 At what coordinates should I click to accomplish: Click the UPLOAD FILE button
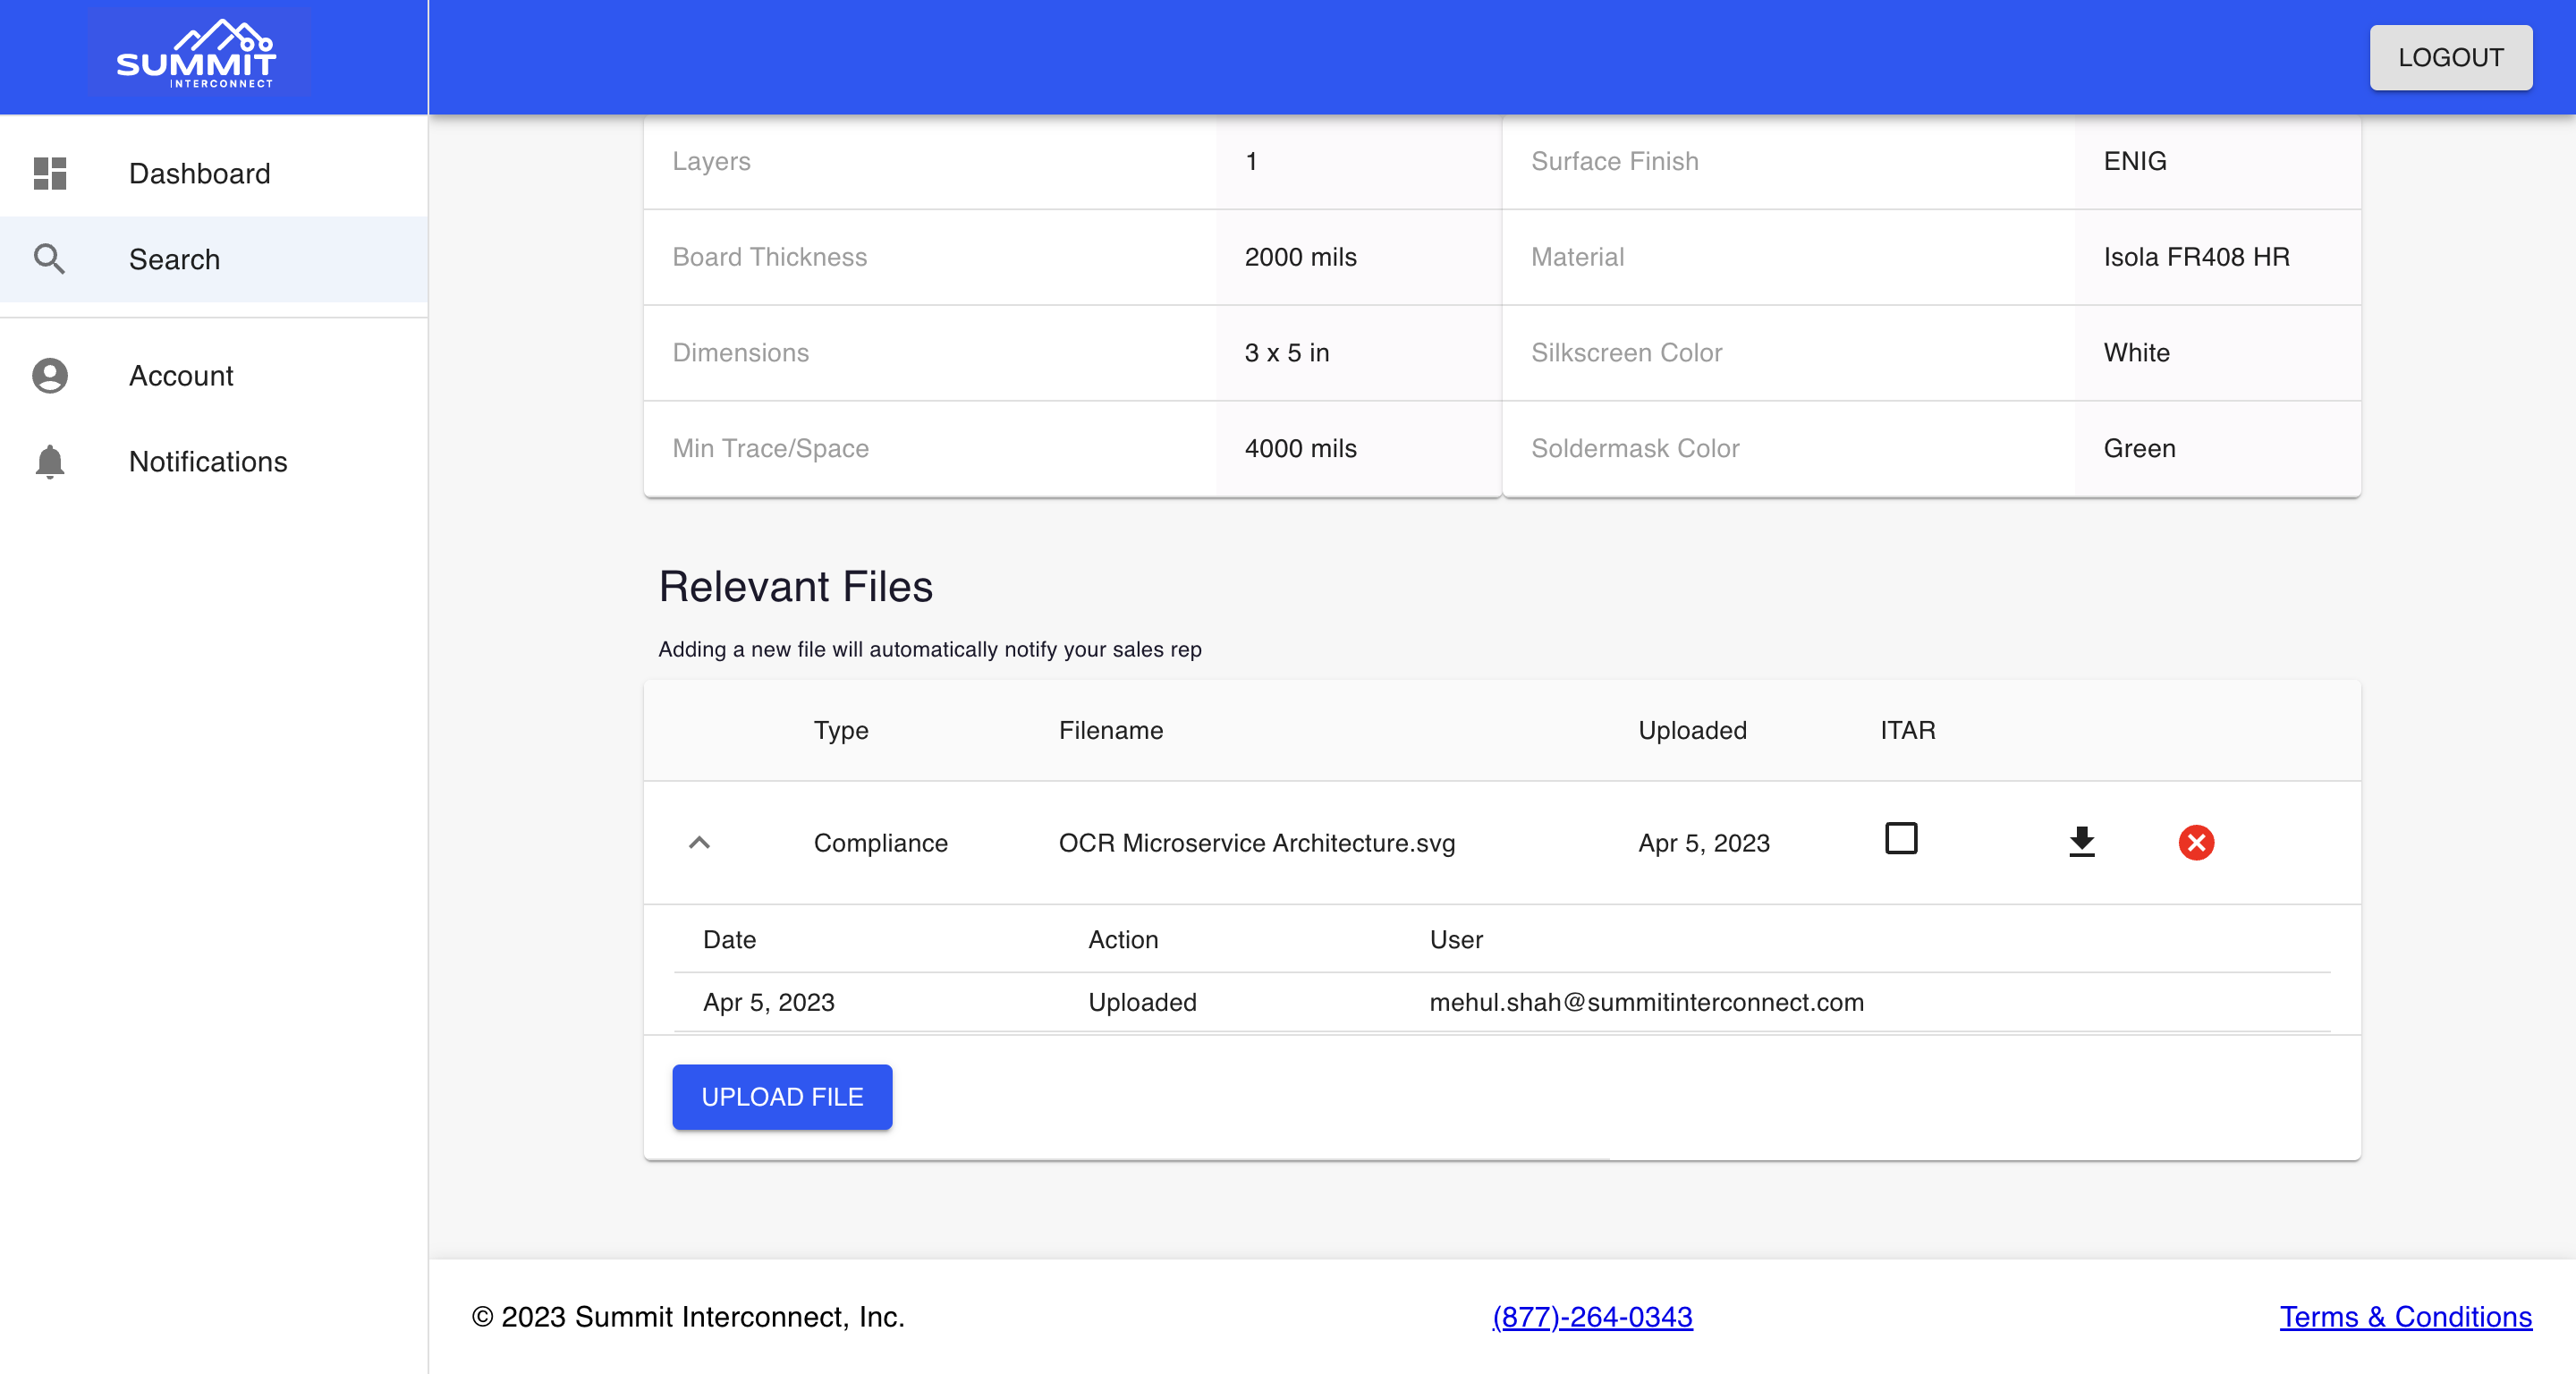tap(782, 1097)
